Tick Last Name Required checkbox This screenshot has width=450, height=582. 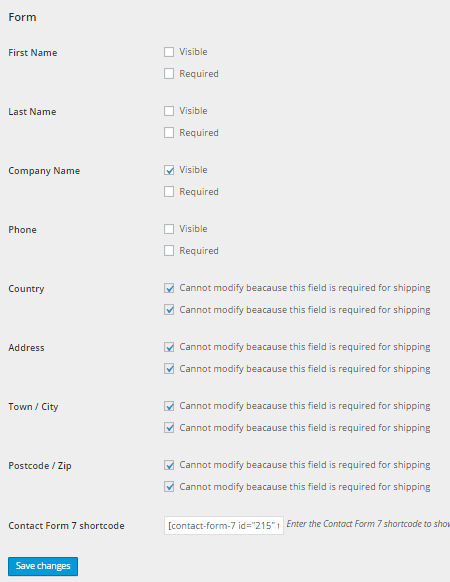pyautogui.click(x=169, y=133)
